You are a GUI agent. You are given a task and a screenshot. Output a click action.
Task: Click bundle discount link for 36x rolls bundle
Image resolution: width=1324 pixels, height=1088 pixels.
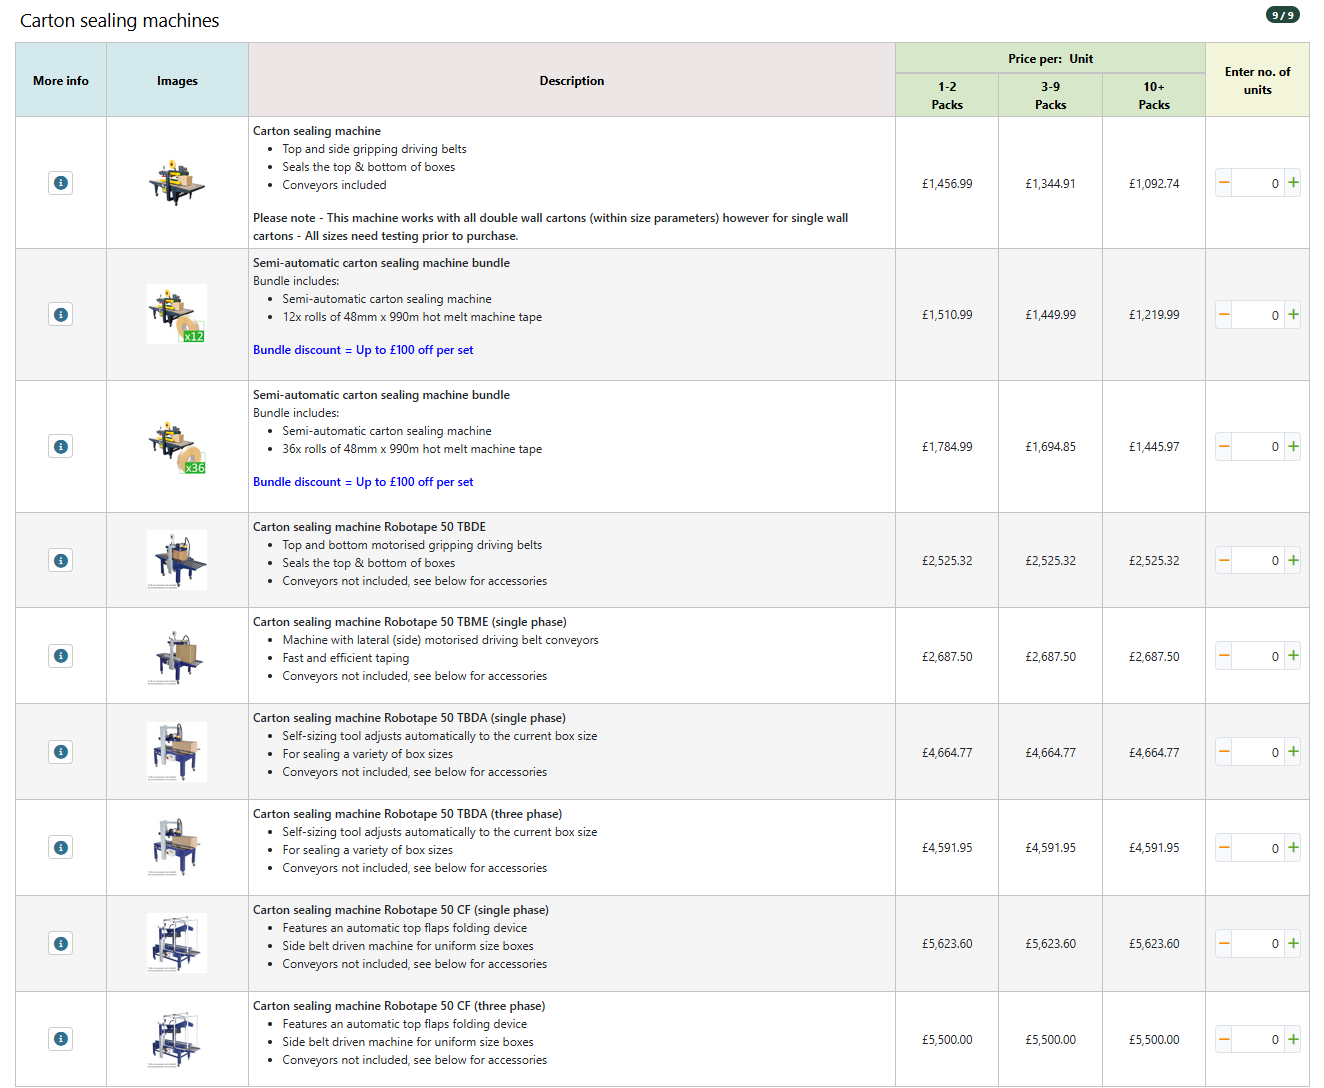point(363,482)
